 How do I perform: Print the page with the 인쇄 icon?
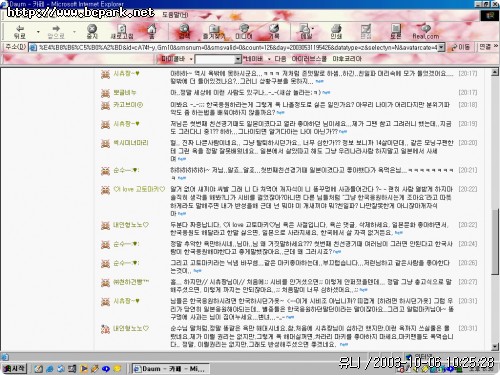pos(336,32)
